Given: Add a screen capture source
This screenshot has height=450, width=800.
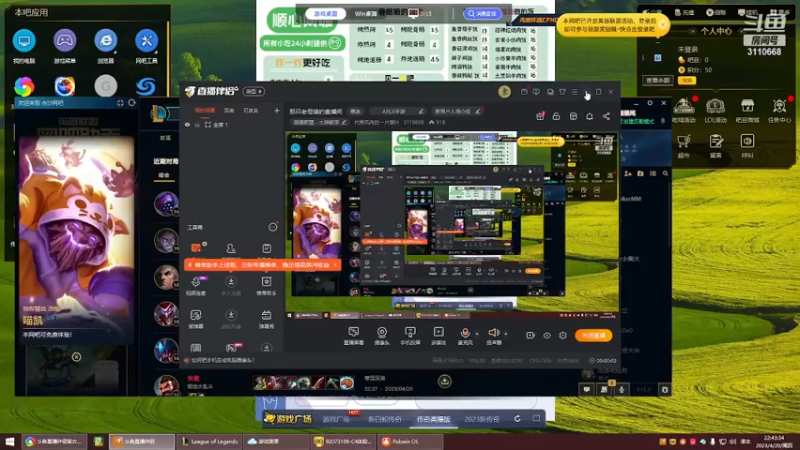Looking at the screenshot, I should 353,336.
